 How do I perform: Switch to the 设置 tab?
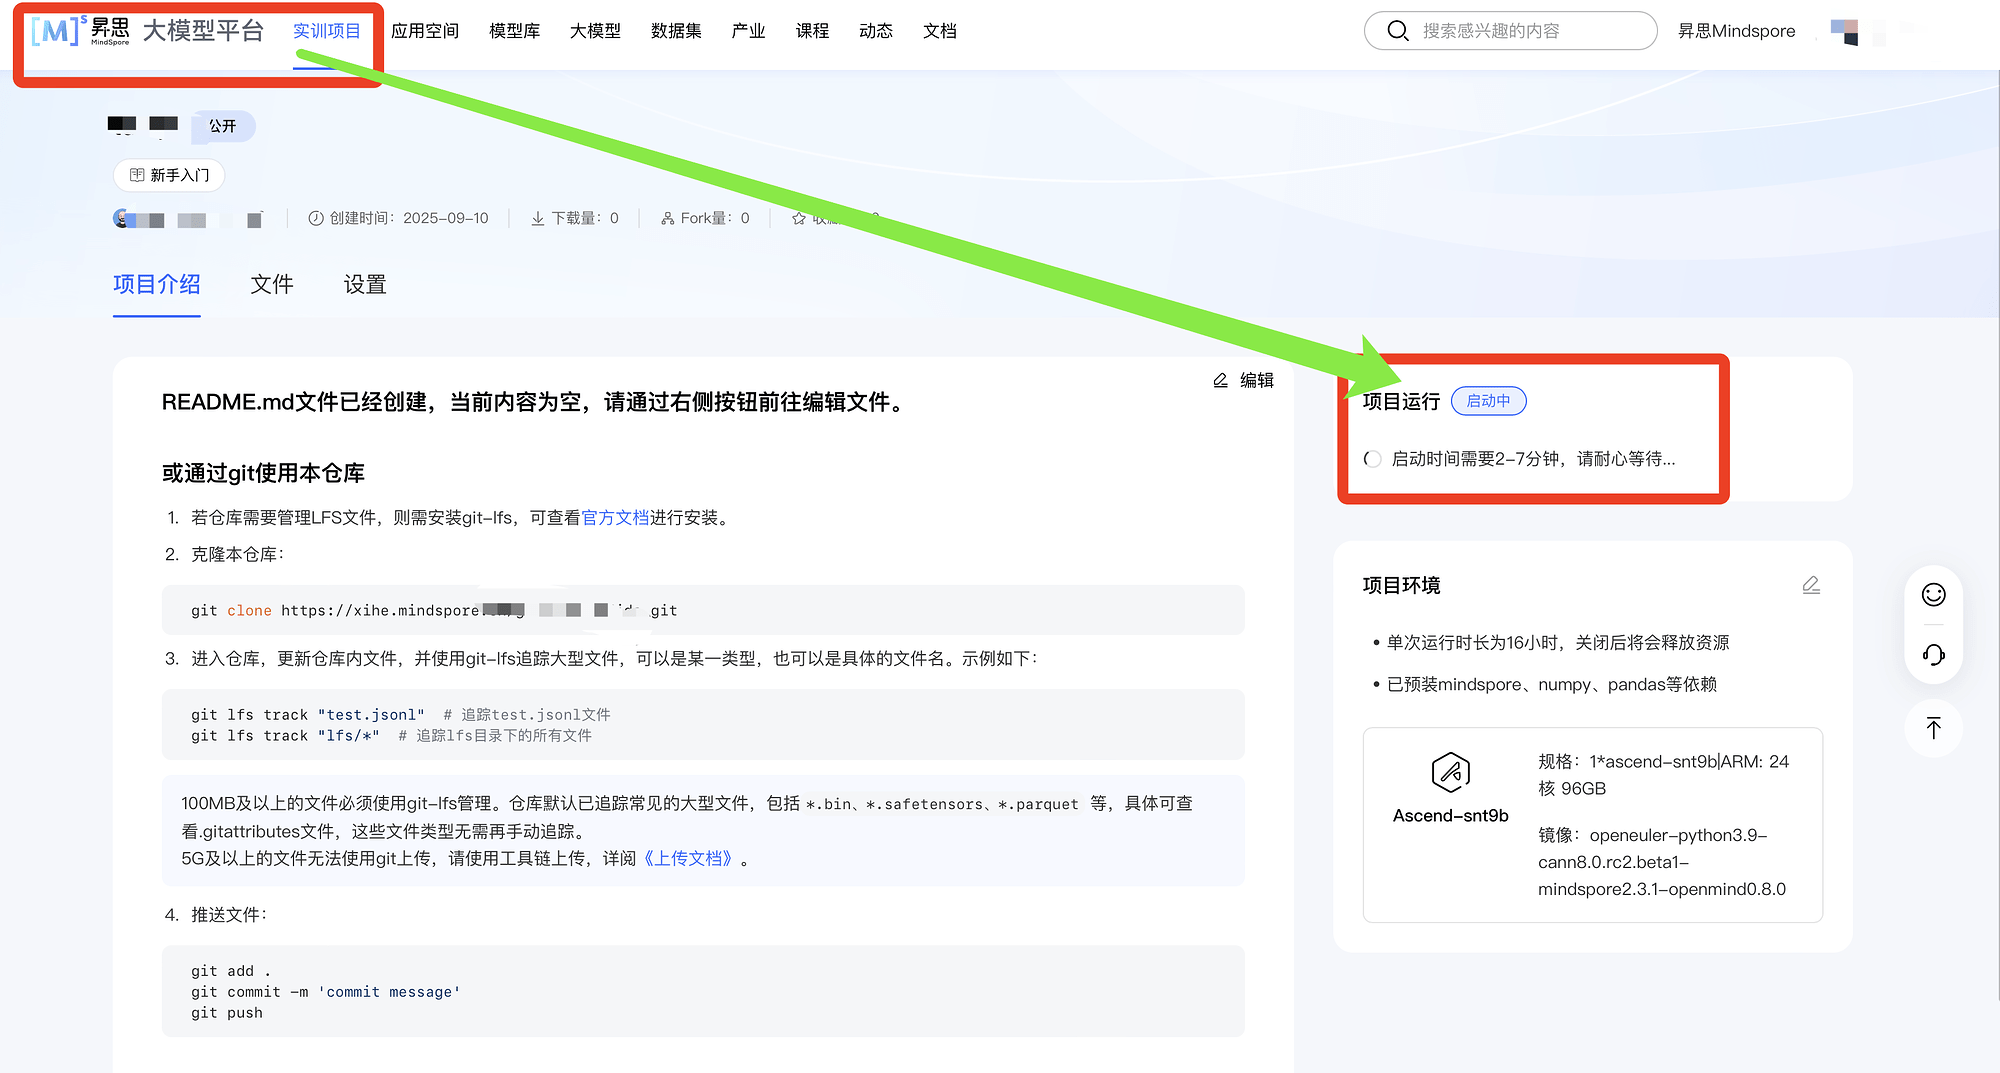[x=365, y=285]
